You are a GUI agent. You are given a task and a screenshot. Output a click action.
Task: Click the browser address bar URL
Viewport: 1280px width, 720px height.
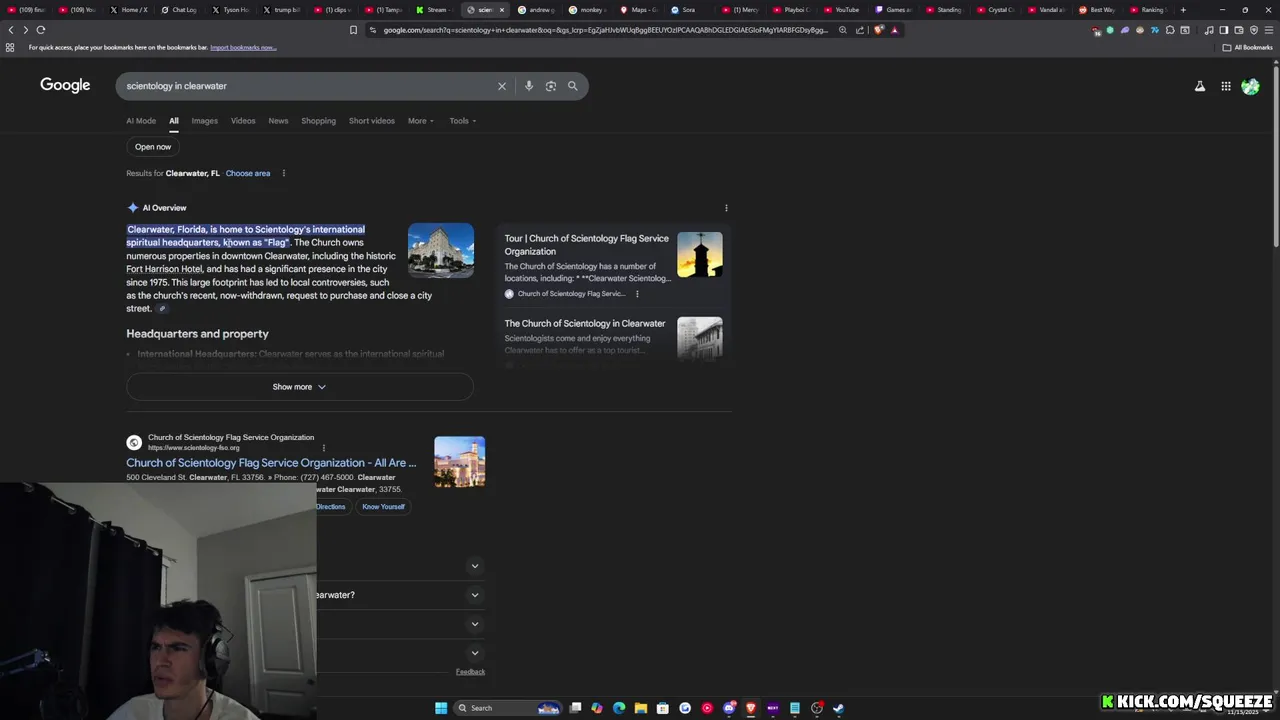605,30
